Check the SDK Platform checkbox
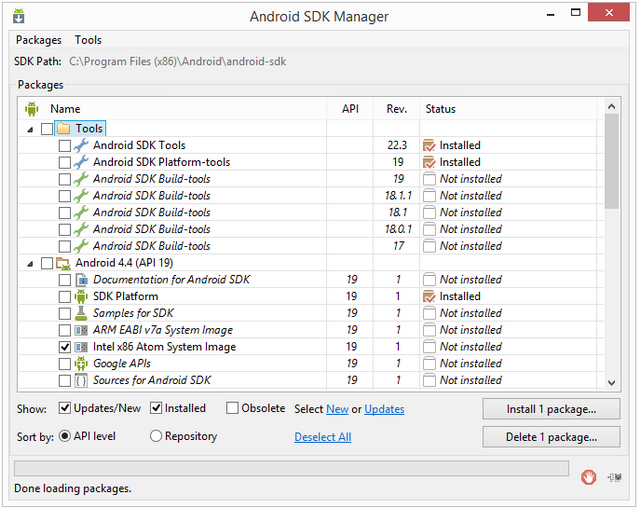This screenshot has width=640, height=509. [64, 297]
